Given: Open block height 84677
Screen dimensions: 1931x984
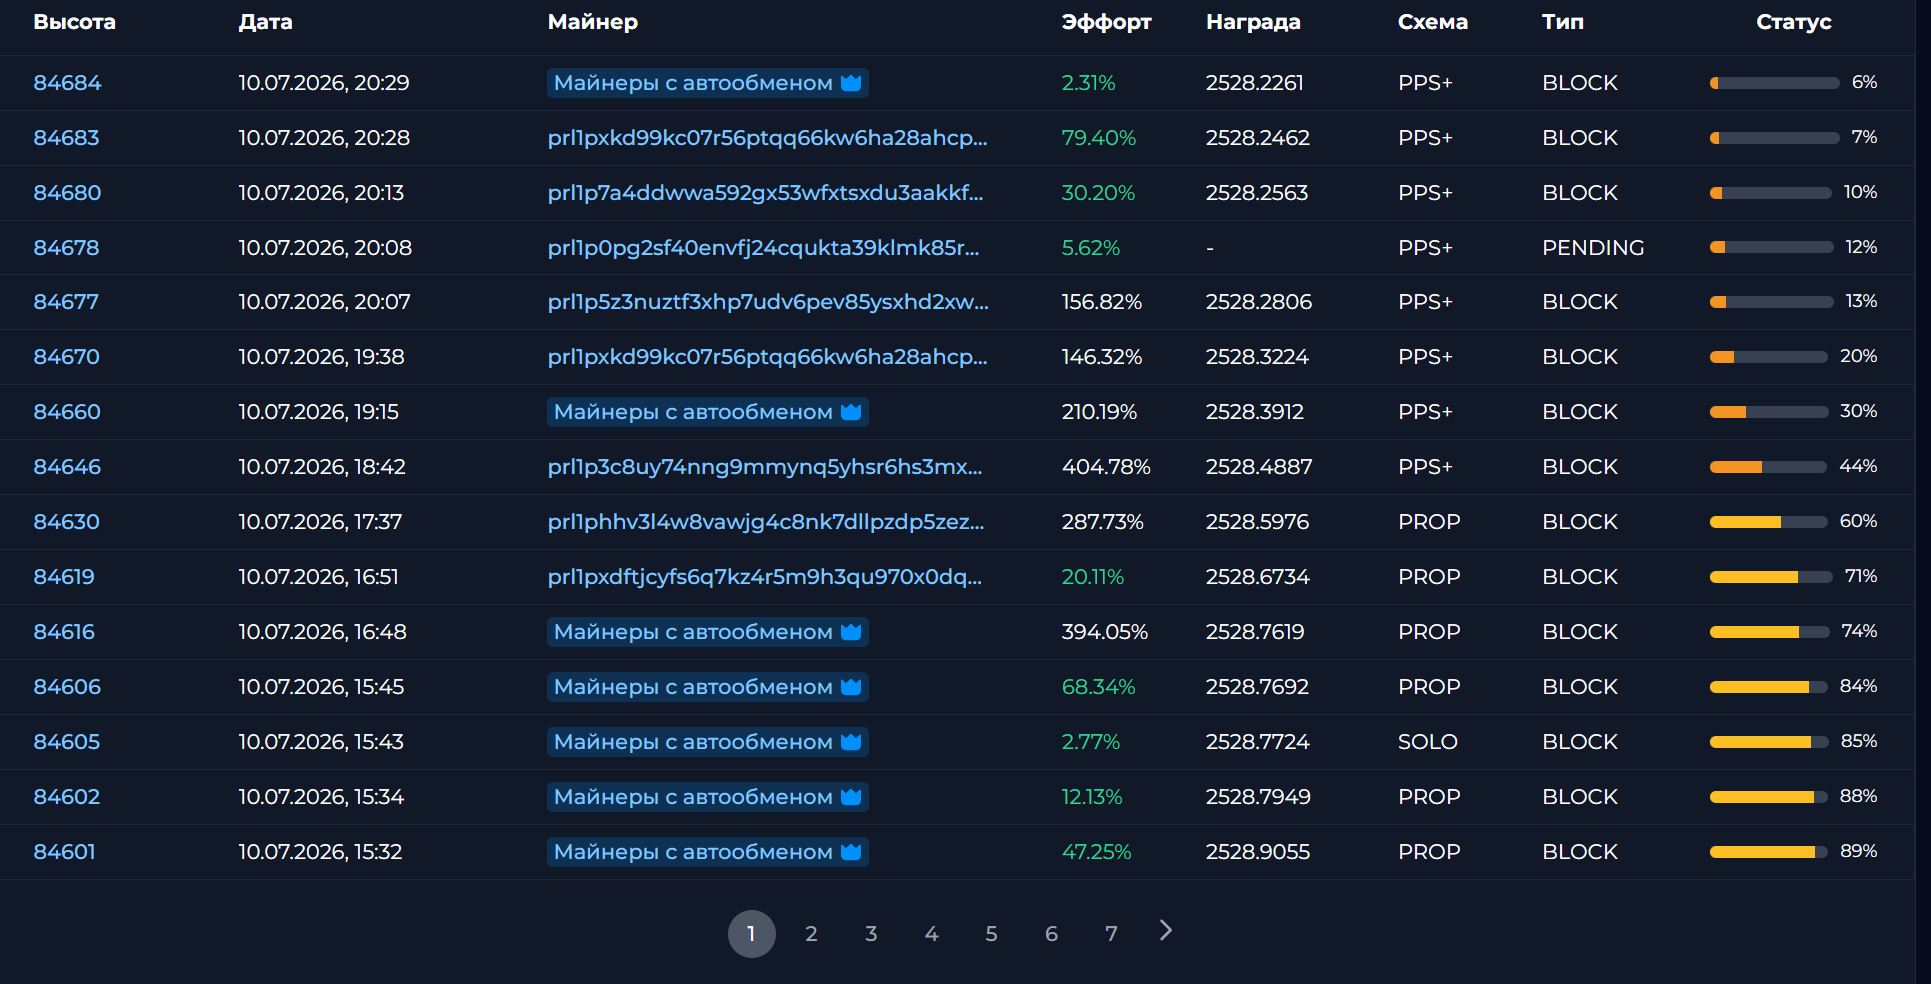Looking at the screenshot, I should click(x=66, y=302).
